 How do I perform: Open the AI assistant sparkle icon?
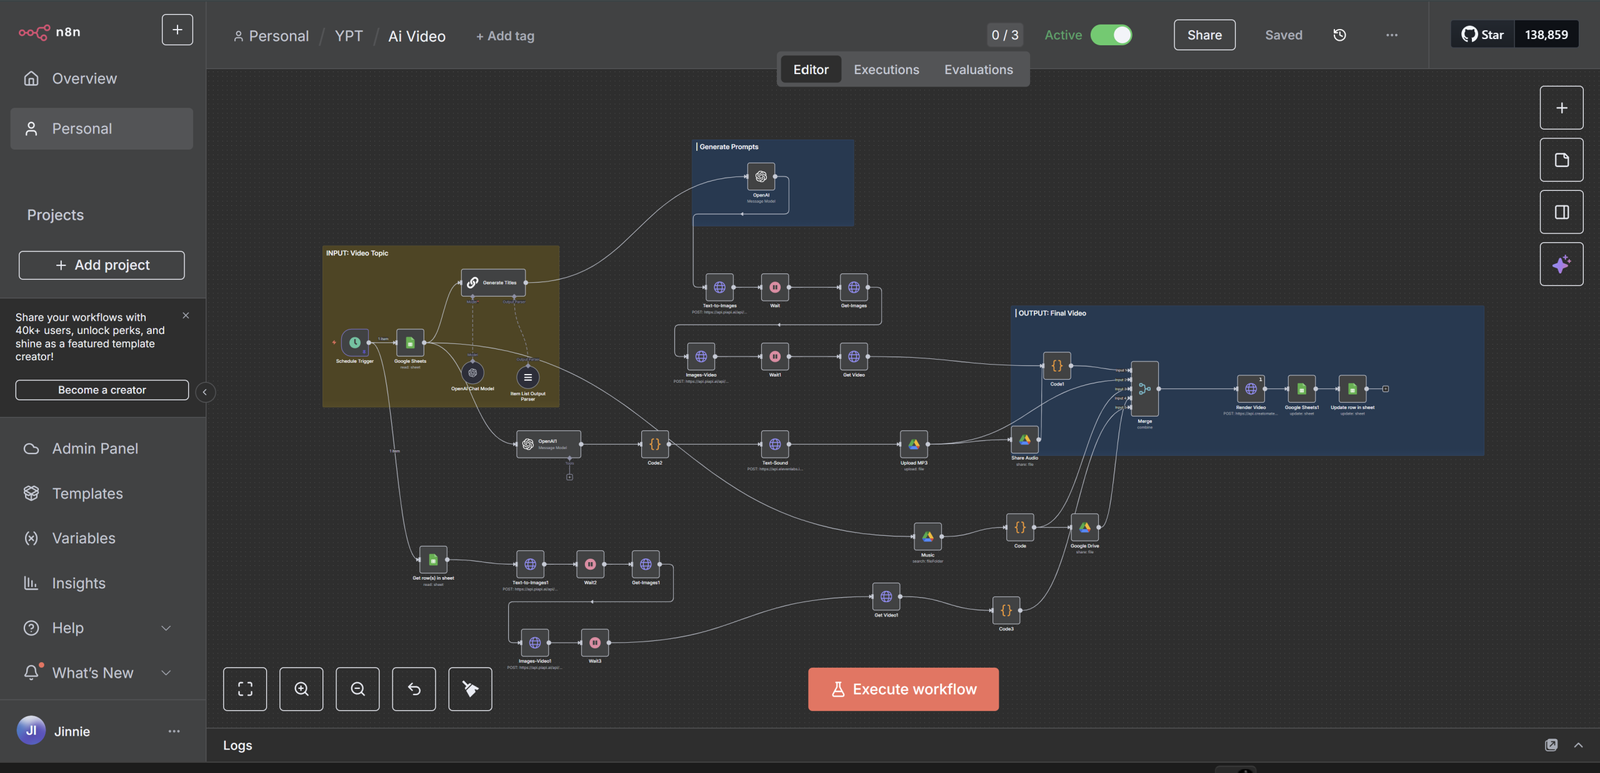[1561, 264]
